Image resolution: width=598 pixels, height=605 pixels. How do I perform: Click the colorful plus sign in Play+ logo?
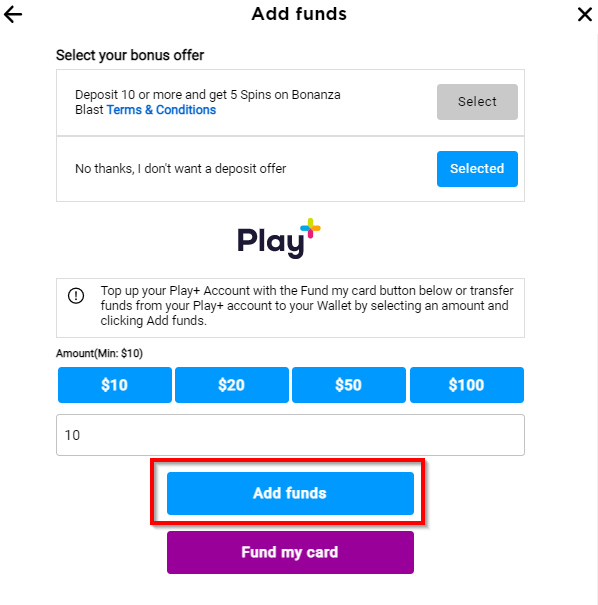pos(311,228)
